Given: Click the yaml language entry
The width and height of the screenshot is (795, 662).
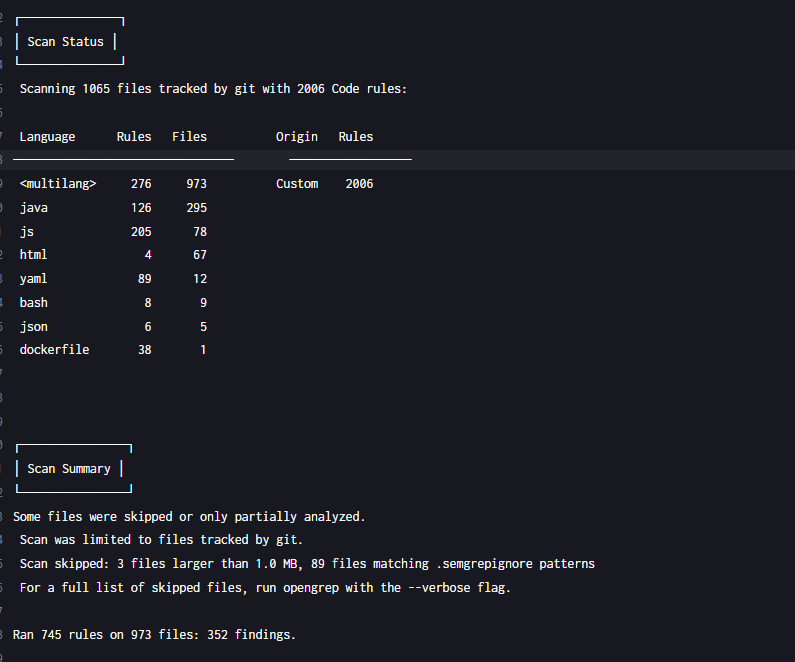Looking at the screenshot, I should [34, 279].
